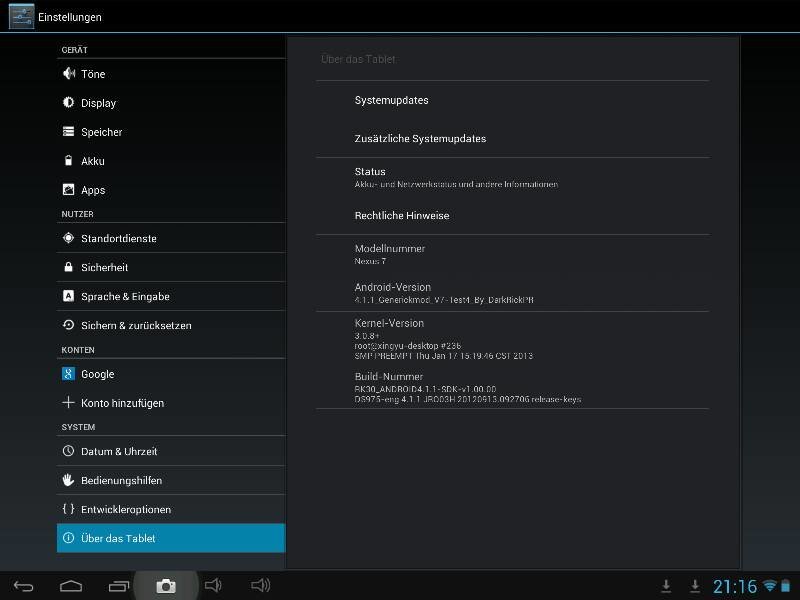Image resolution: width=800 pixels, height=600 pixels.
Task: Open the first download notification icon
Action: [x=666, y=586]
